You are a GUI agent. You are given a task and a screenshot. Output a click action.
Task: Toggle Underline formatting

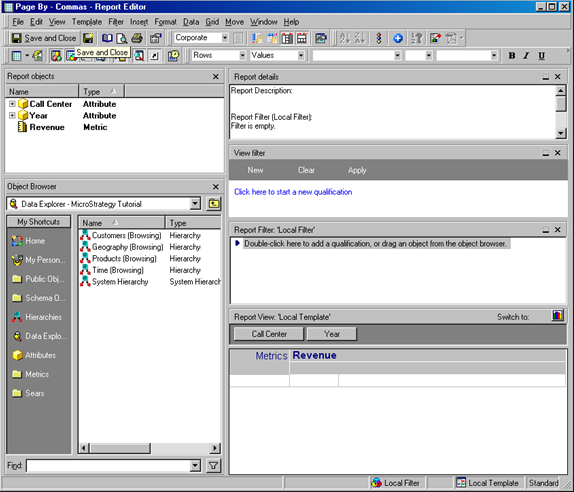click(541, 56)
